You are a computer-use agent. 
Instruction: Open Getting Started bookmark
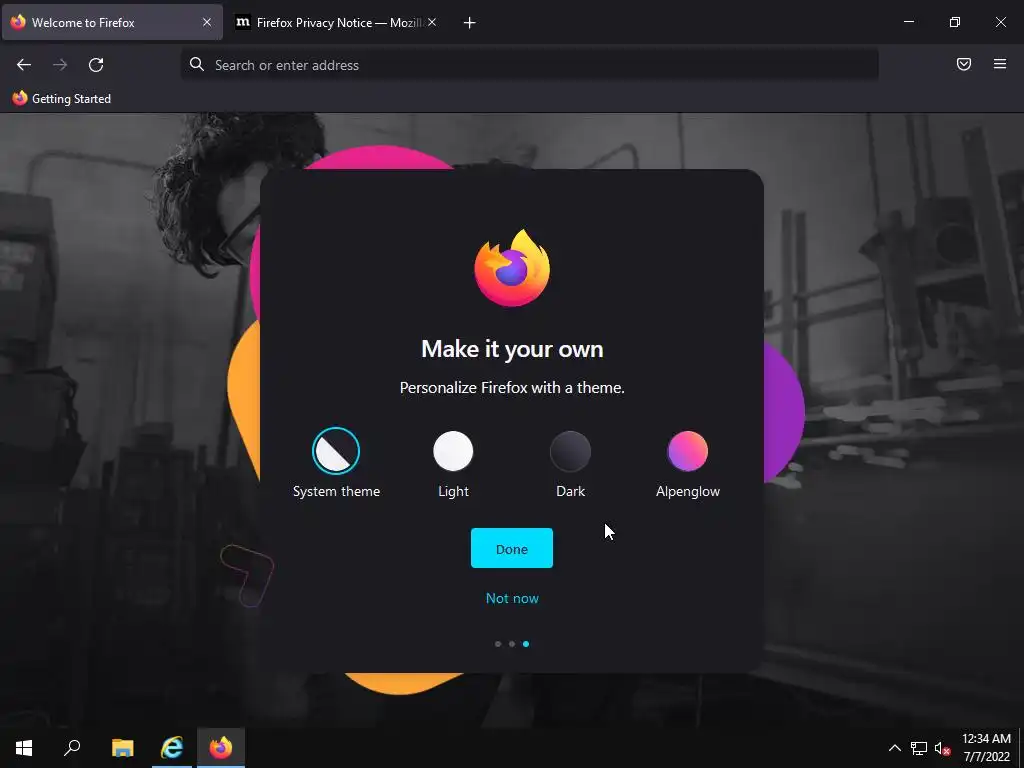point(61,99)
